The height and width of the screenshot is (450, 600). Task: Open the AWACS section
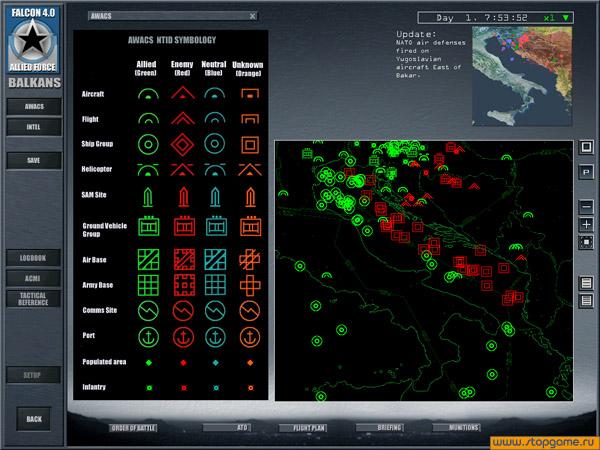click(x=33, y=106)
